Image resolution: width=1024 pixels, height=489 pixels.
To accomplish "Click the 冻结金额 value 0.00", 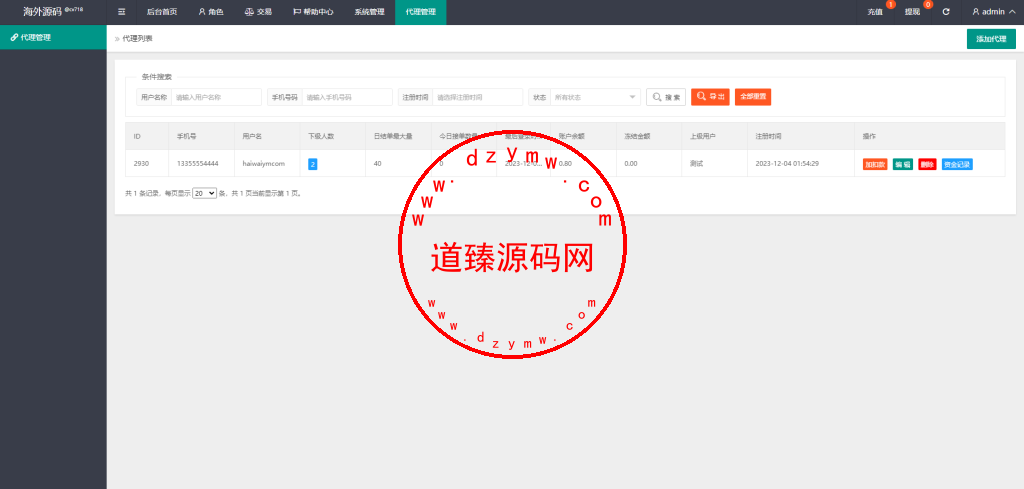I will point(630,164).
